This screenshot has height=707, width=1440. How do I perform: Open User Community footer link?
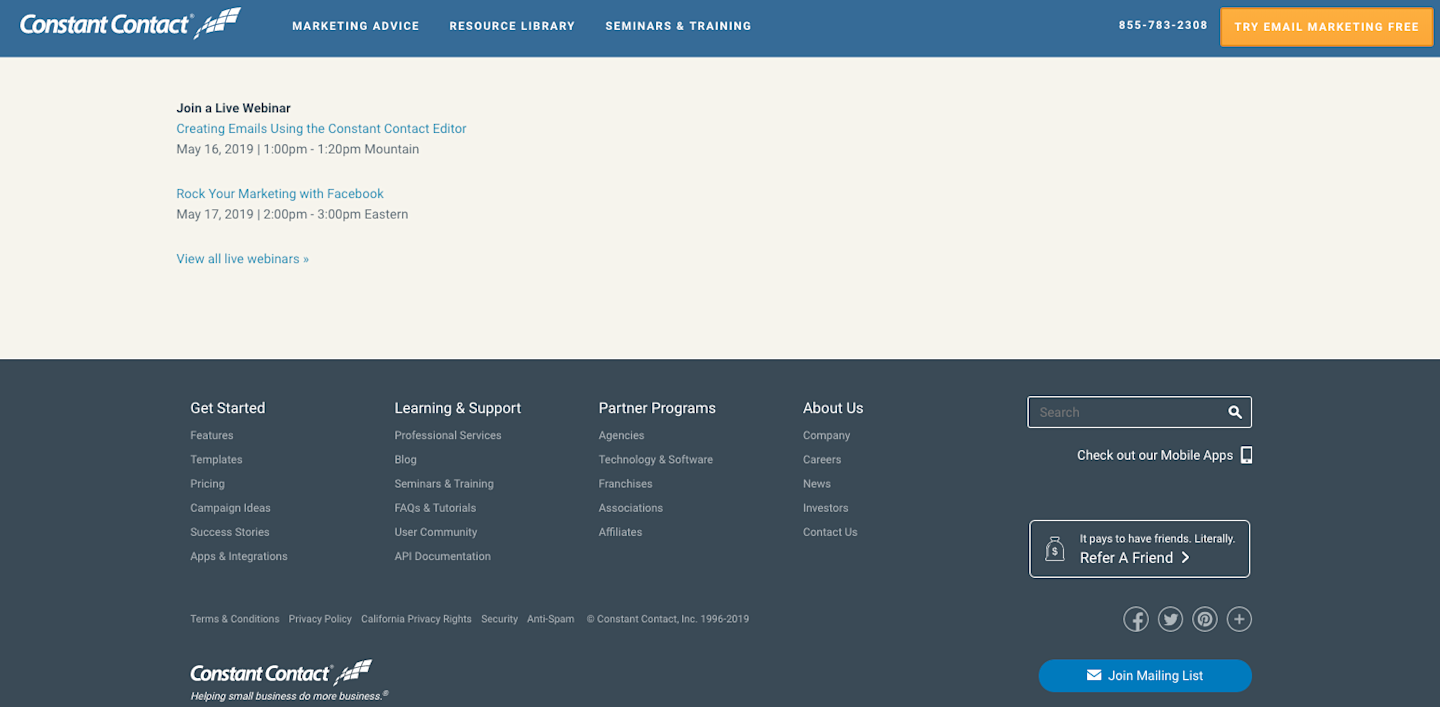tap(436, 532)
